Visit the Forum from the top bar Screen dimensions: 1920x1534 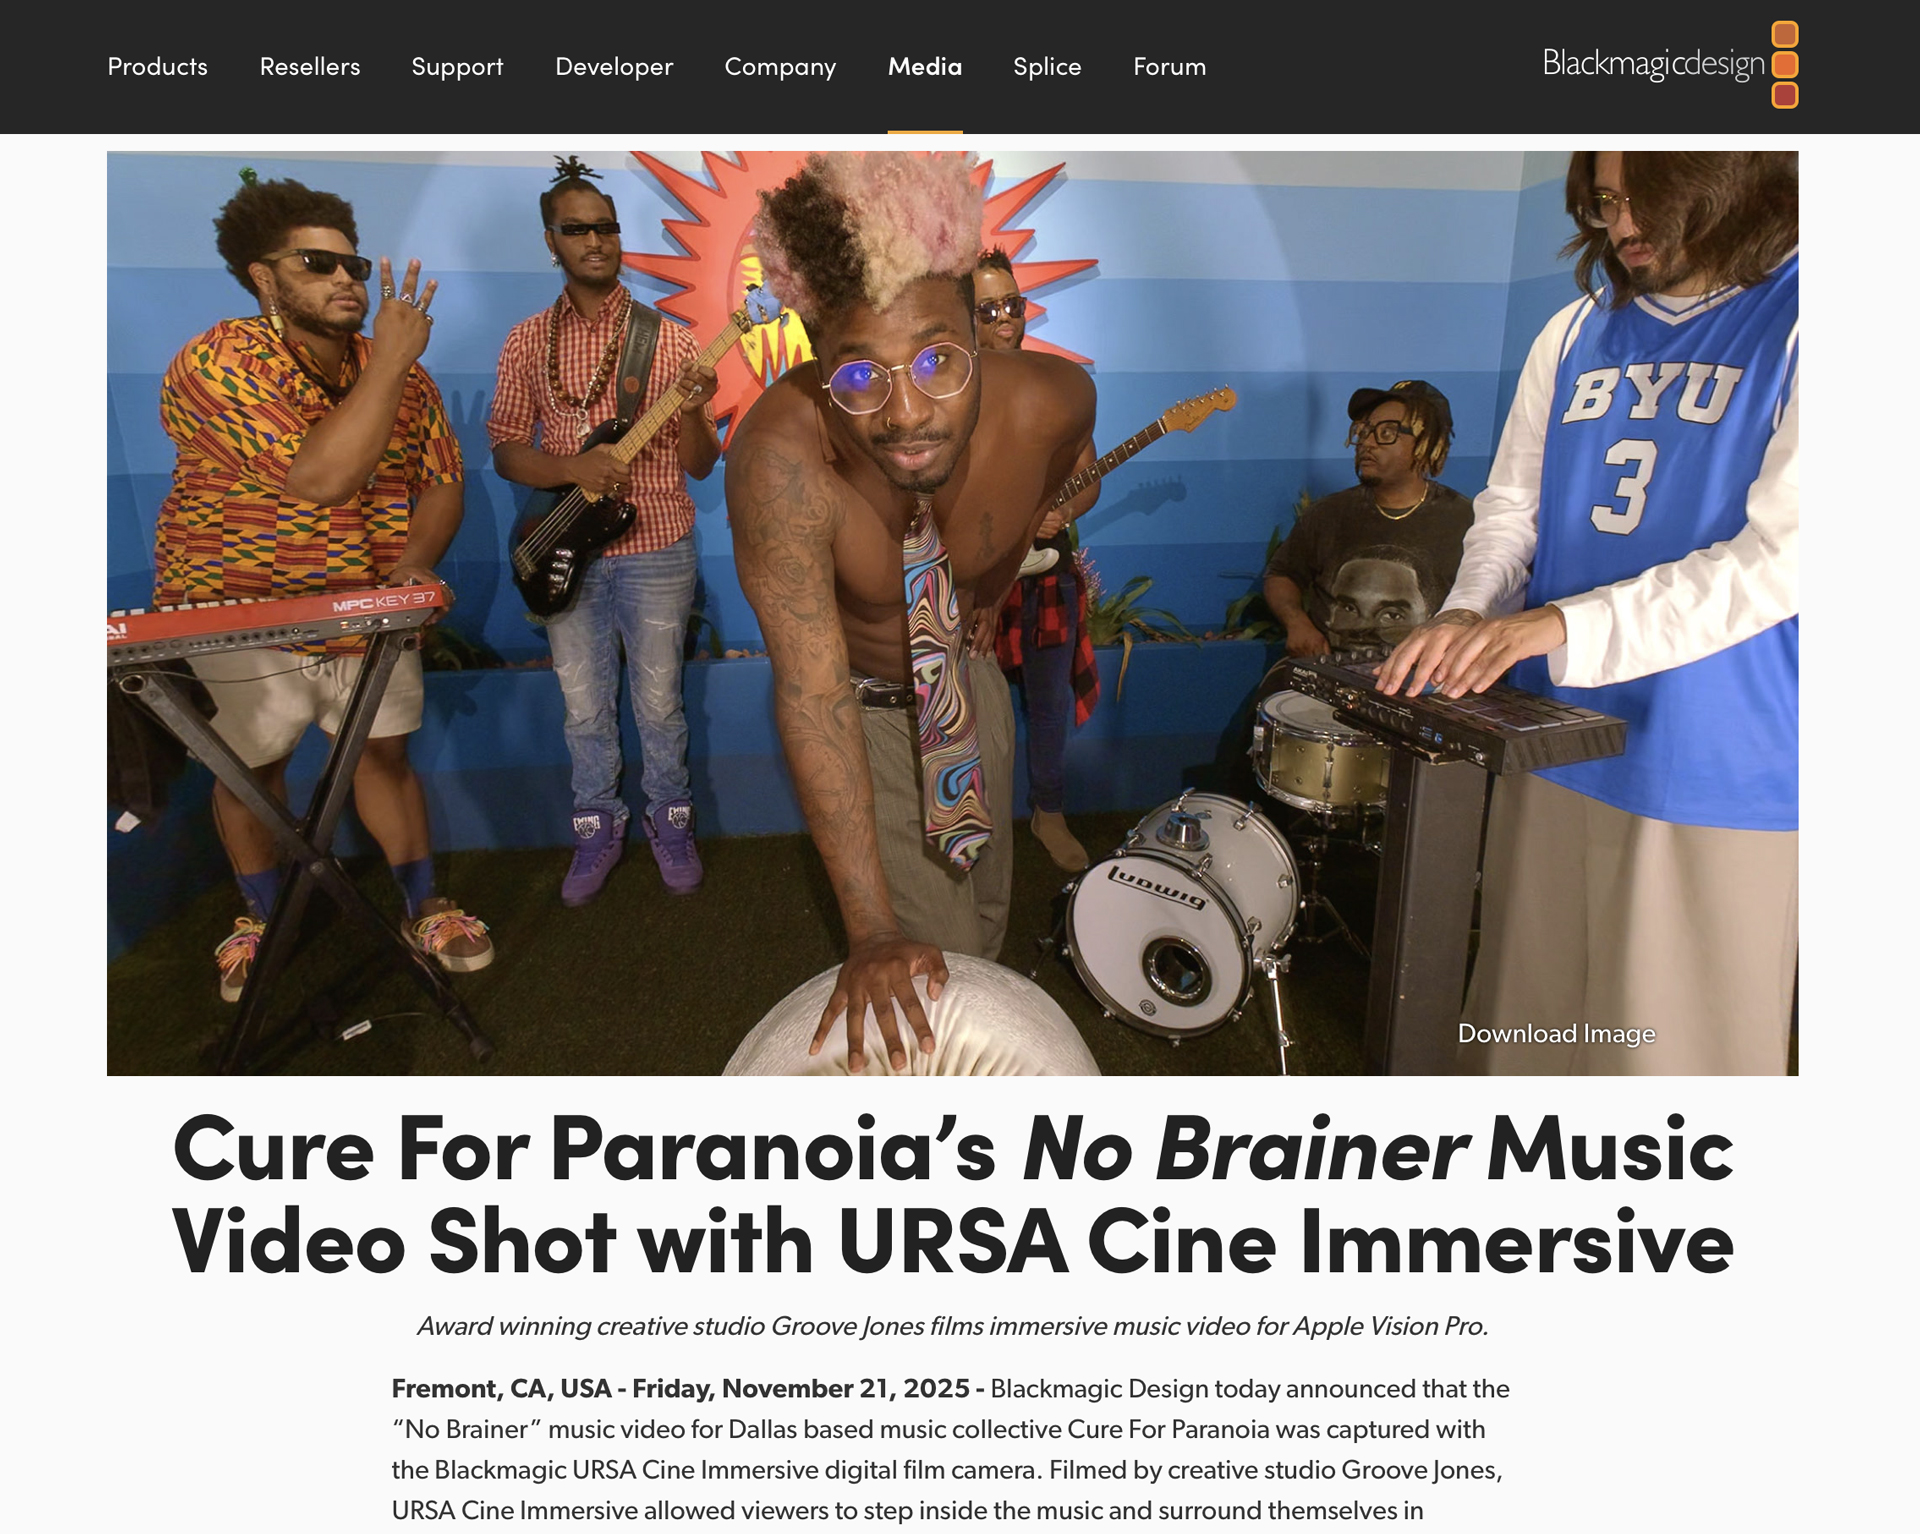[x=1169, y=67]
